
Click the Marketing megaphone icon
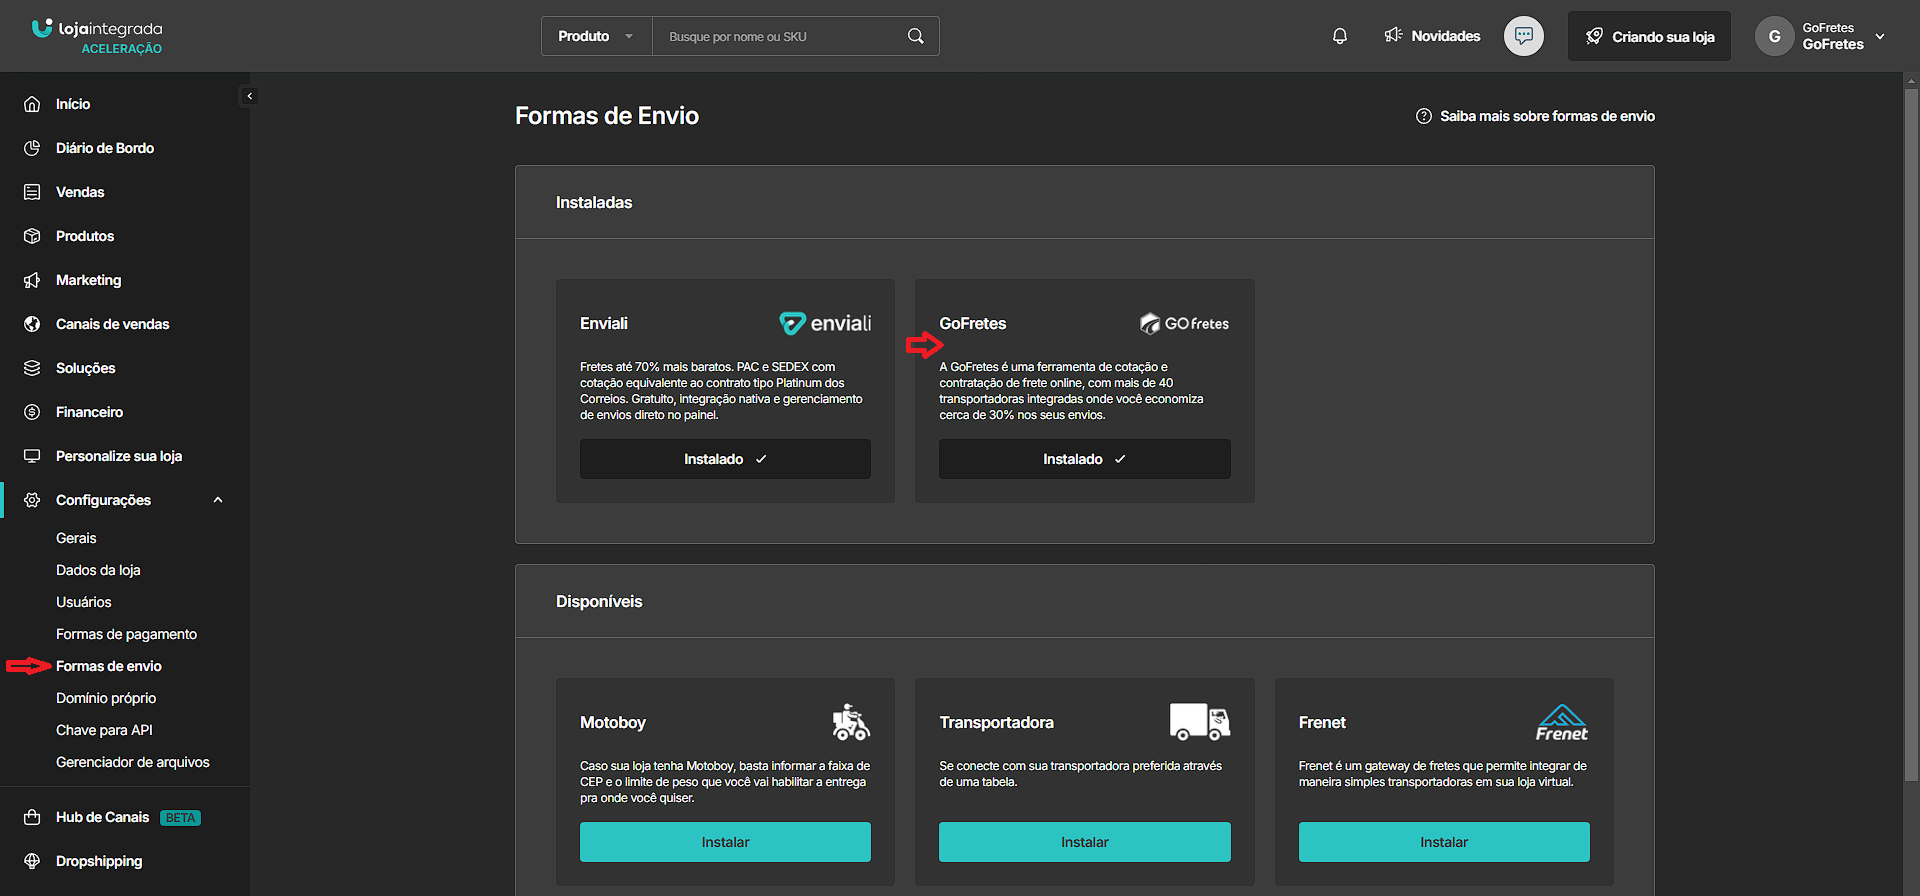click(32, 280)
